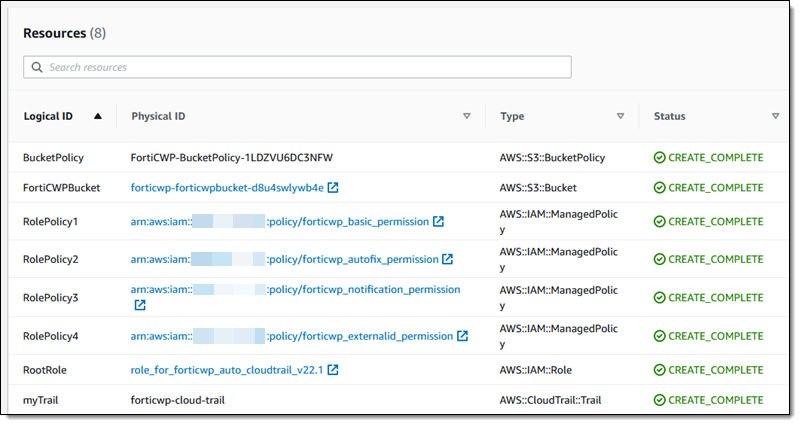Click RootRole status checkmark icon
The height and width of the screenshot is (425, 800).
[x=659, y=370]
